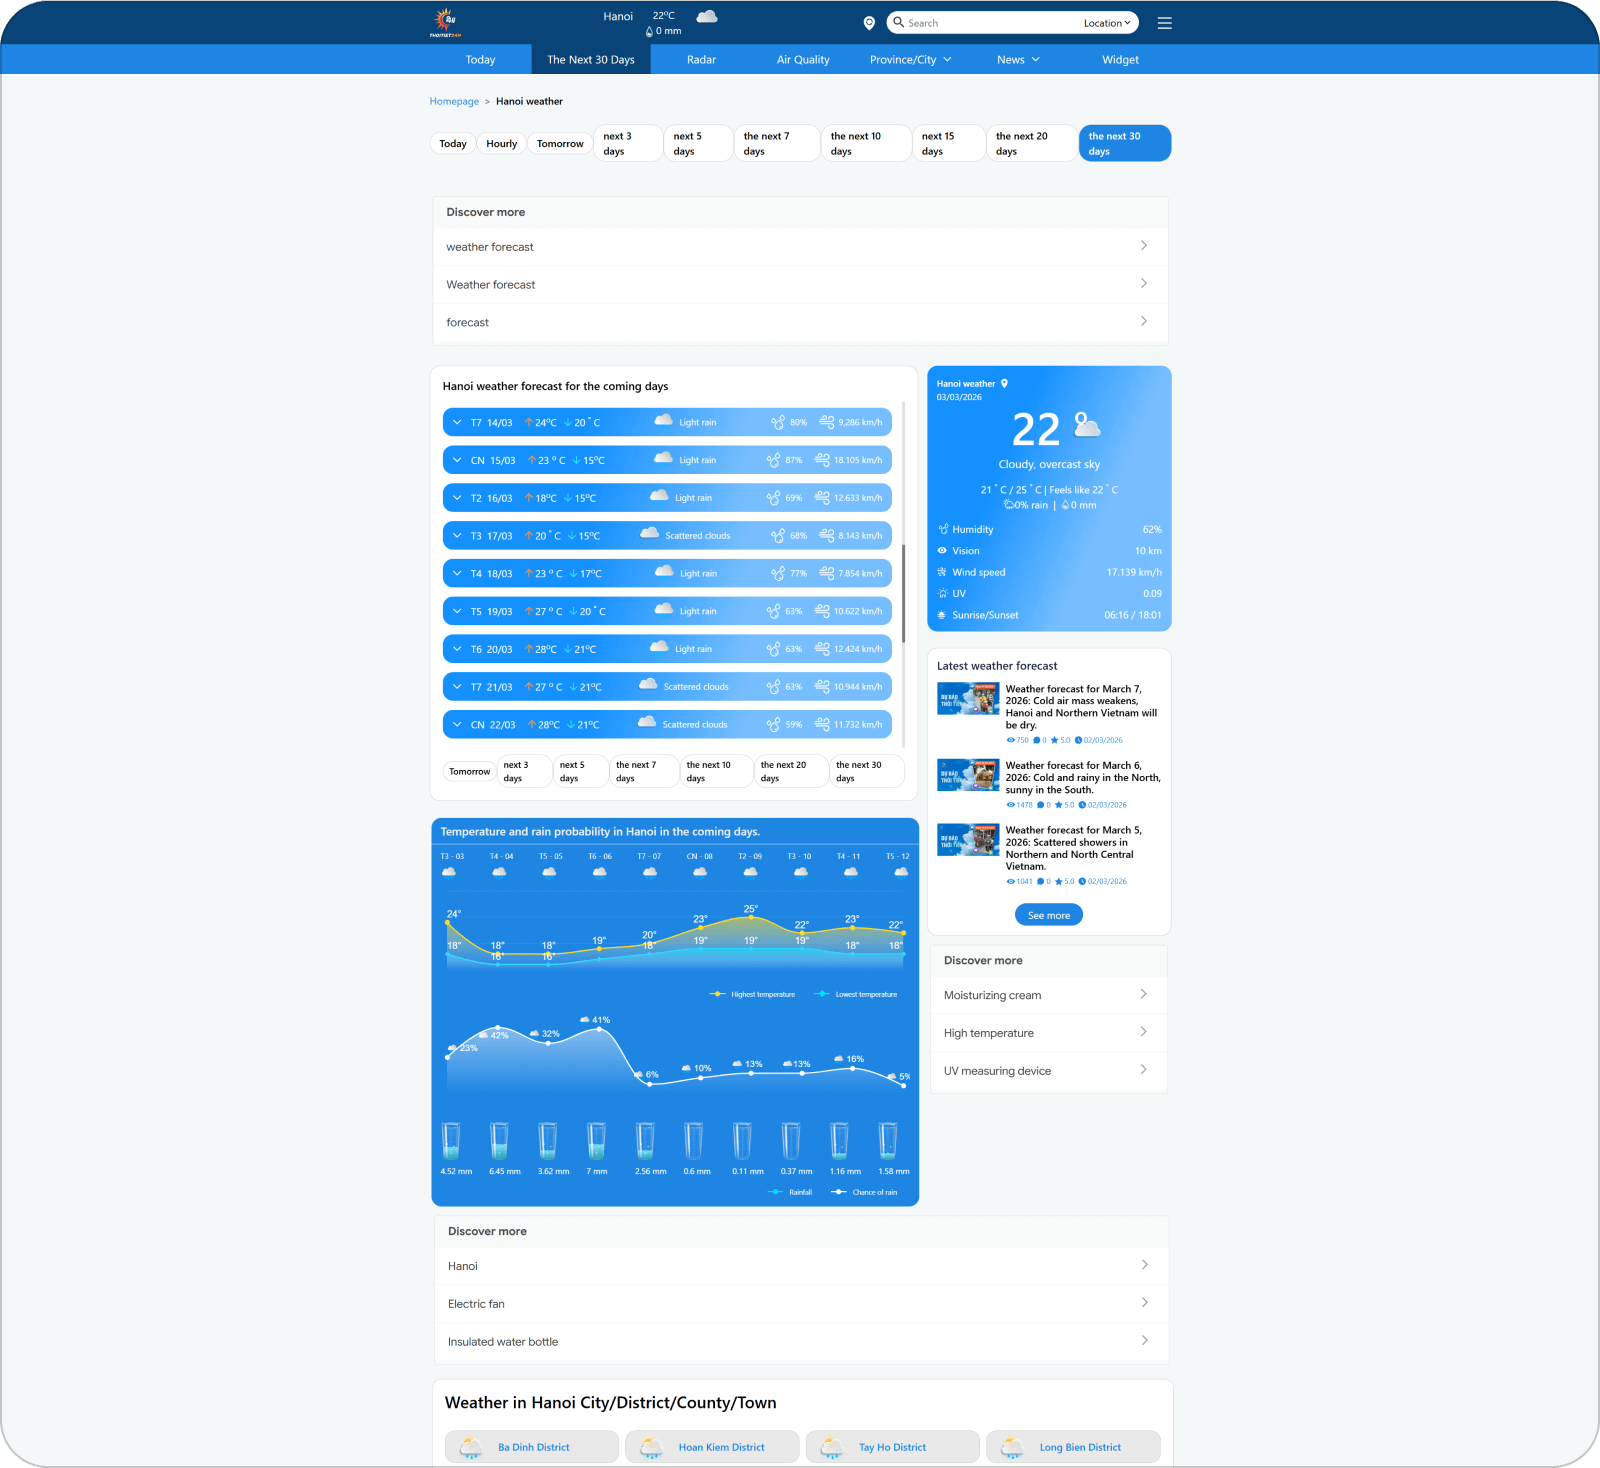Click the weather icon beside Tay Ho District
The width and height of the screenshot is (1600, 1468).
click(x=832, y=1447)
